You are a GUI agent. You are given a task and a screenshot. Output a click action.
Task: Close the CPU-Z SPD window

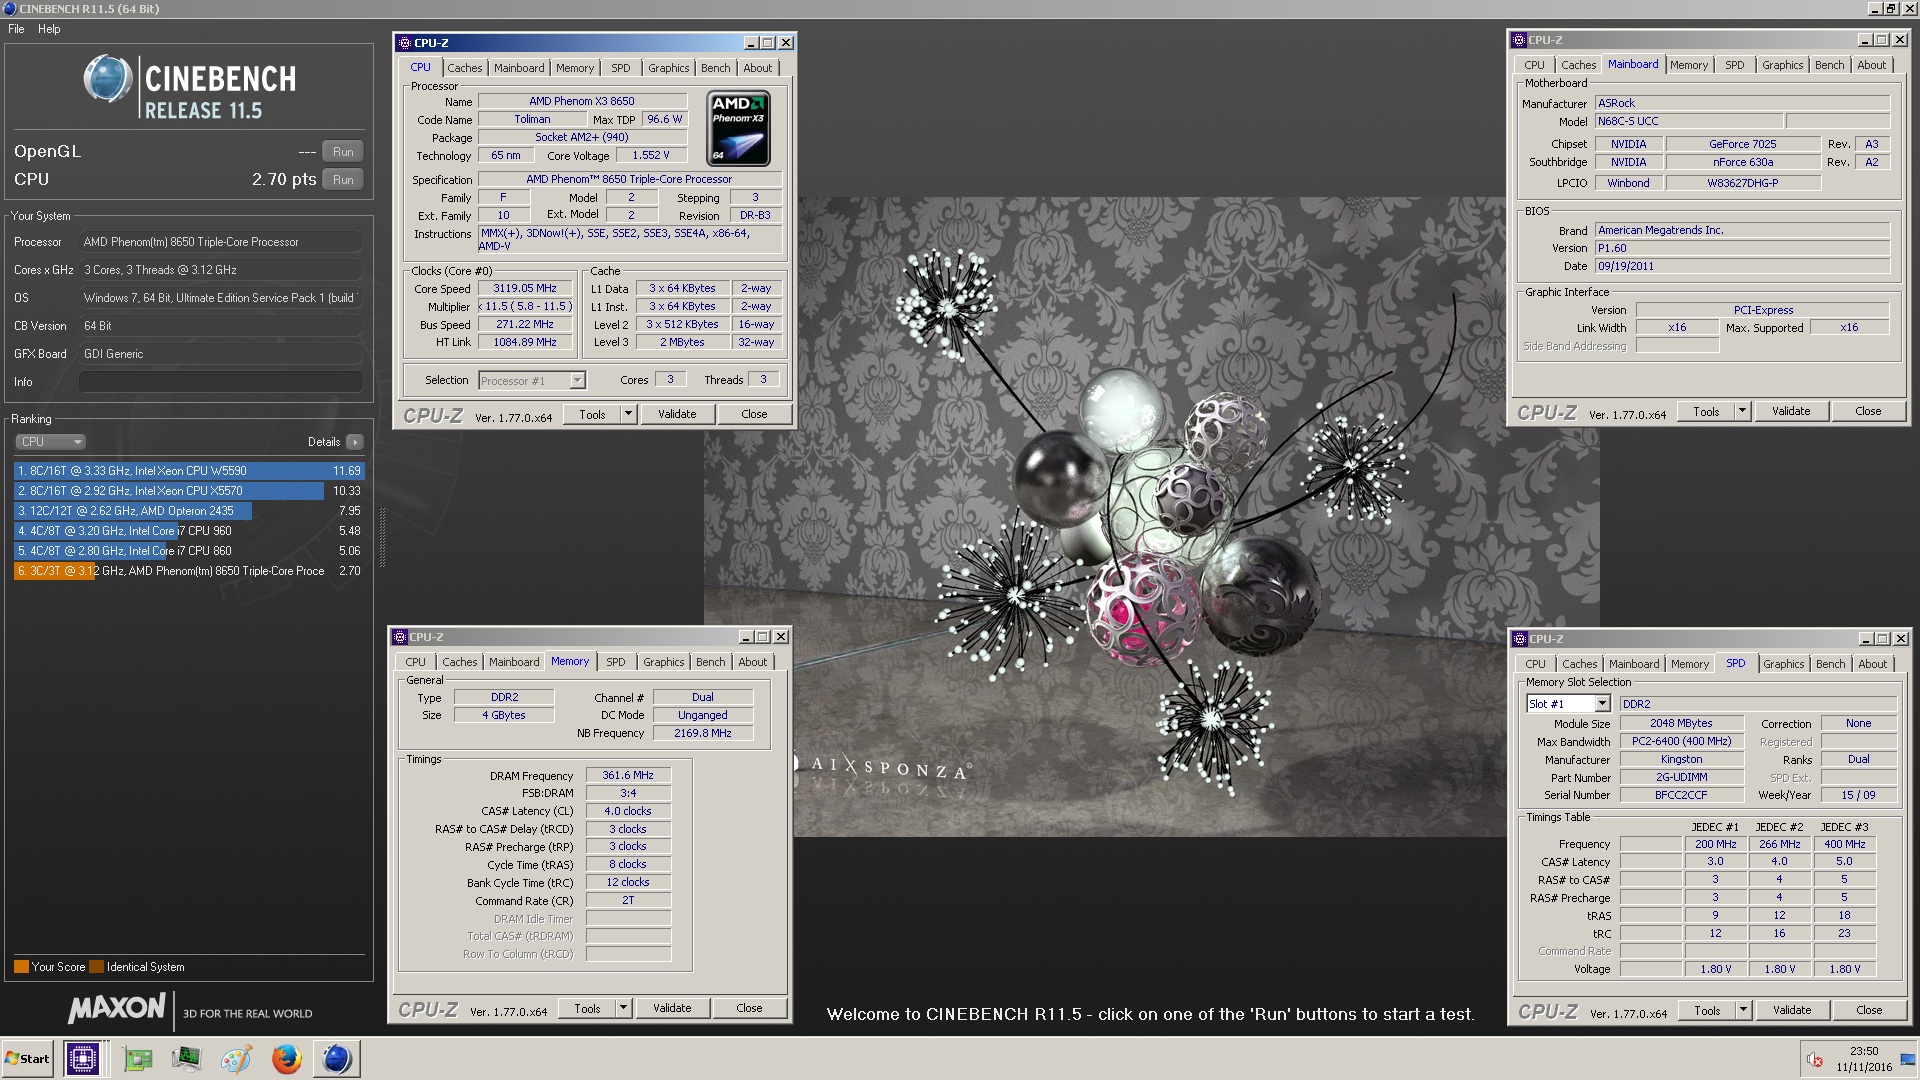1901,639
